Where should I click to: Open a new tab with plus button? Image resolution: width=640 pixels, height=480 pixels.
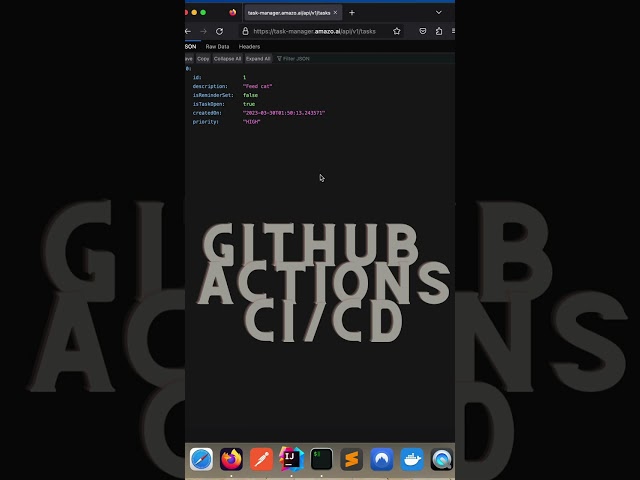[x=352, y=13]
